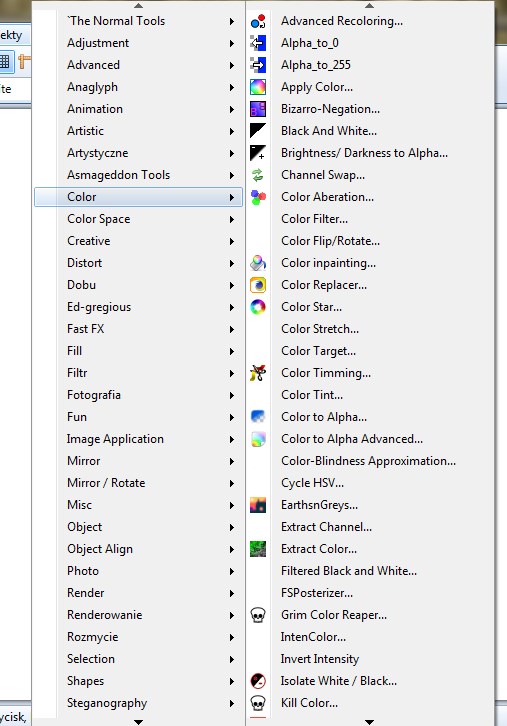Click the Isolate White / Black icon
Image resolution: width=507 pixels, height=726 pixels.
point(258,681)
